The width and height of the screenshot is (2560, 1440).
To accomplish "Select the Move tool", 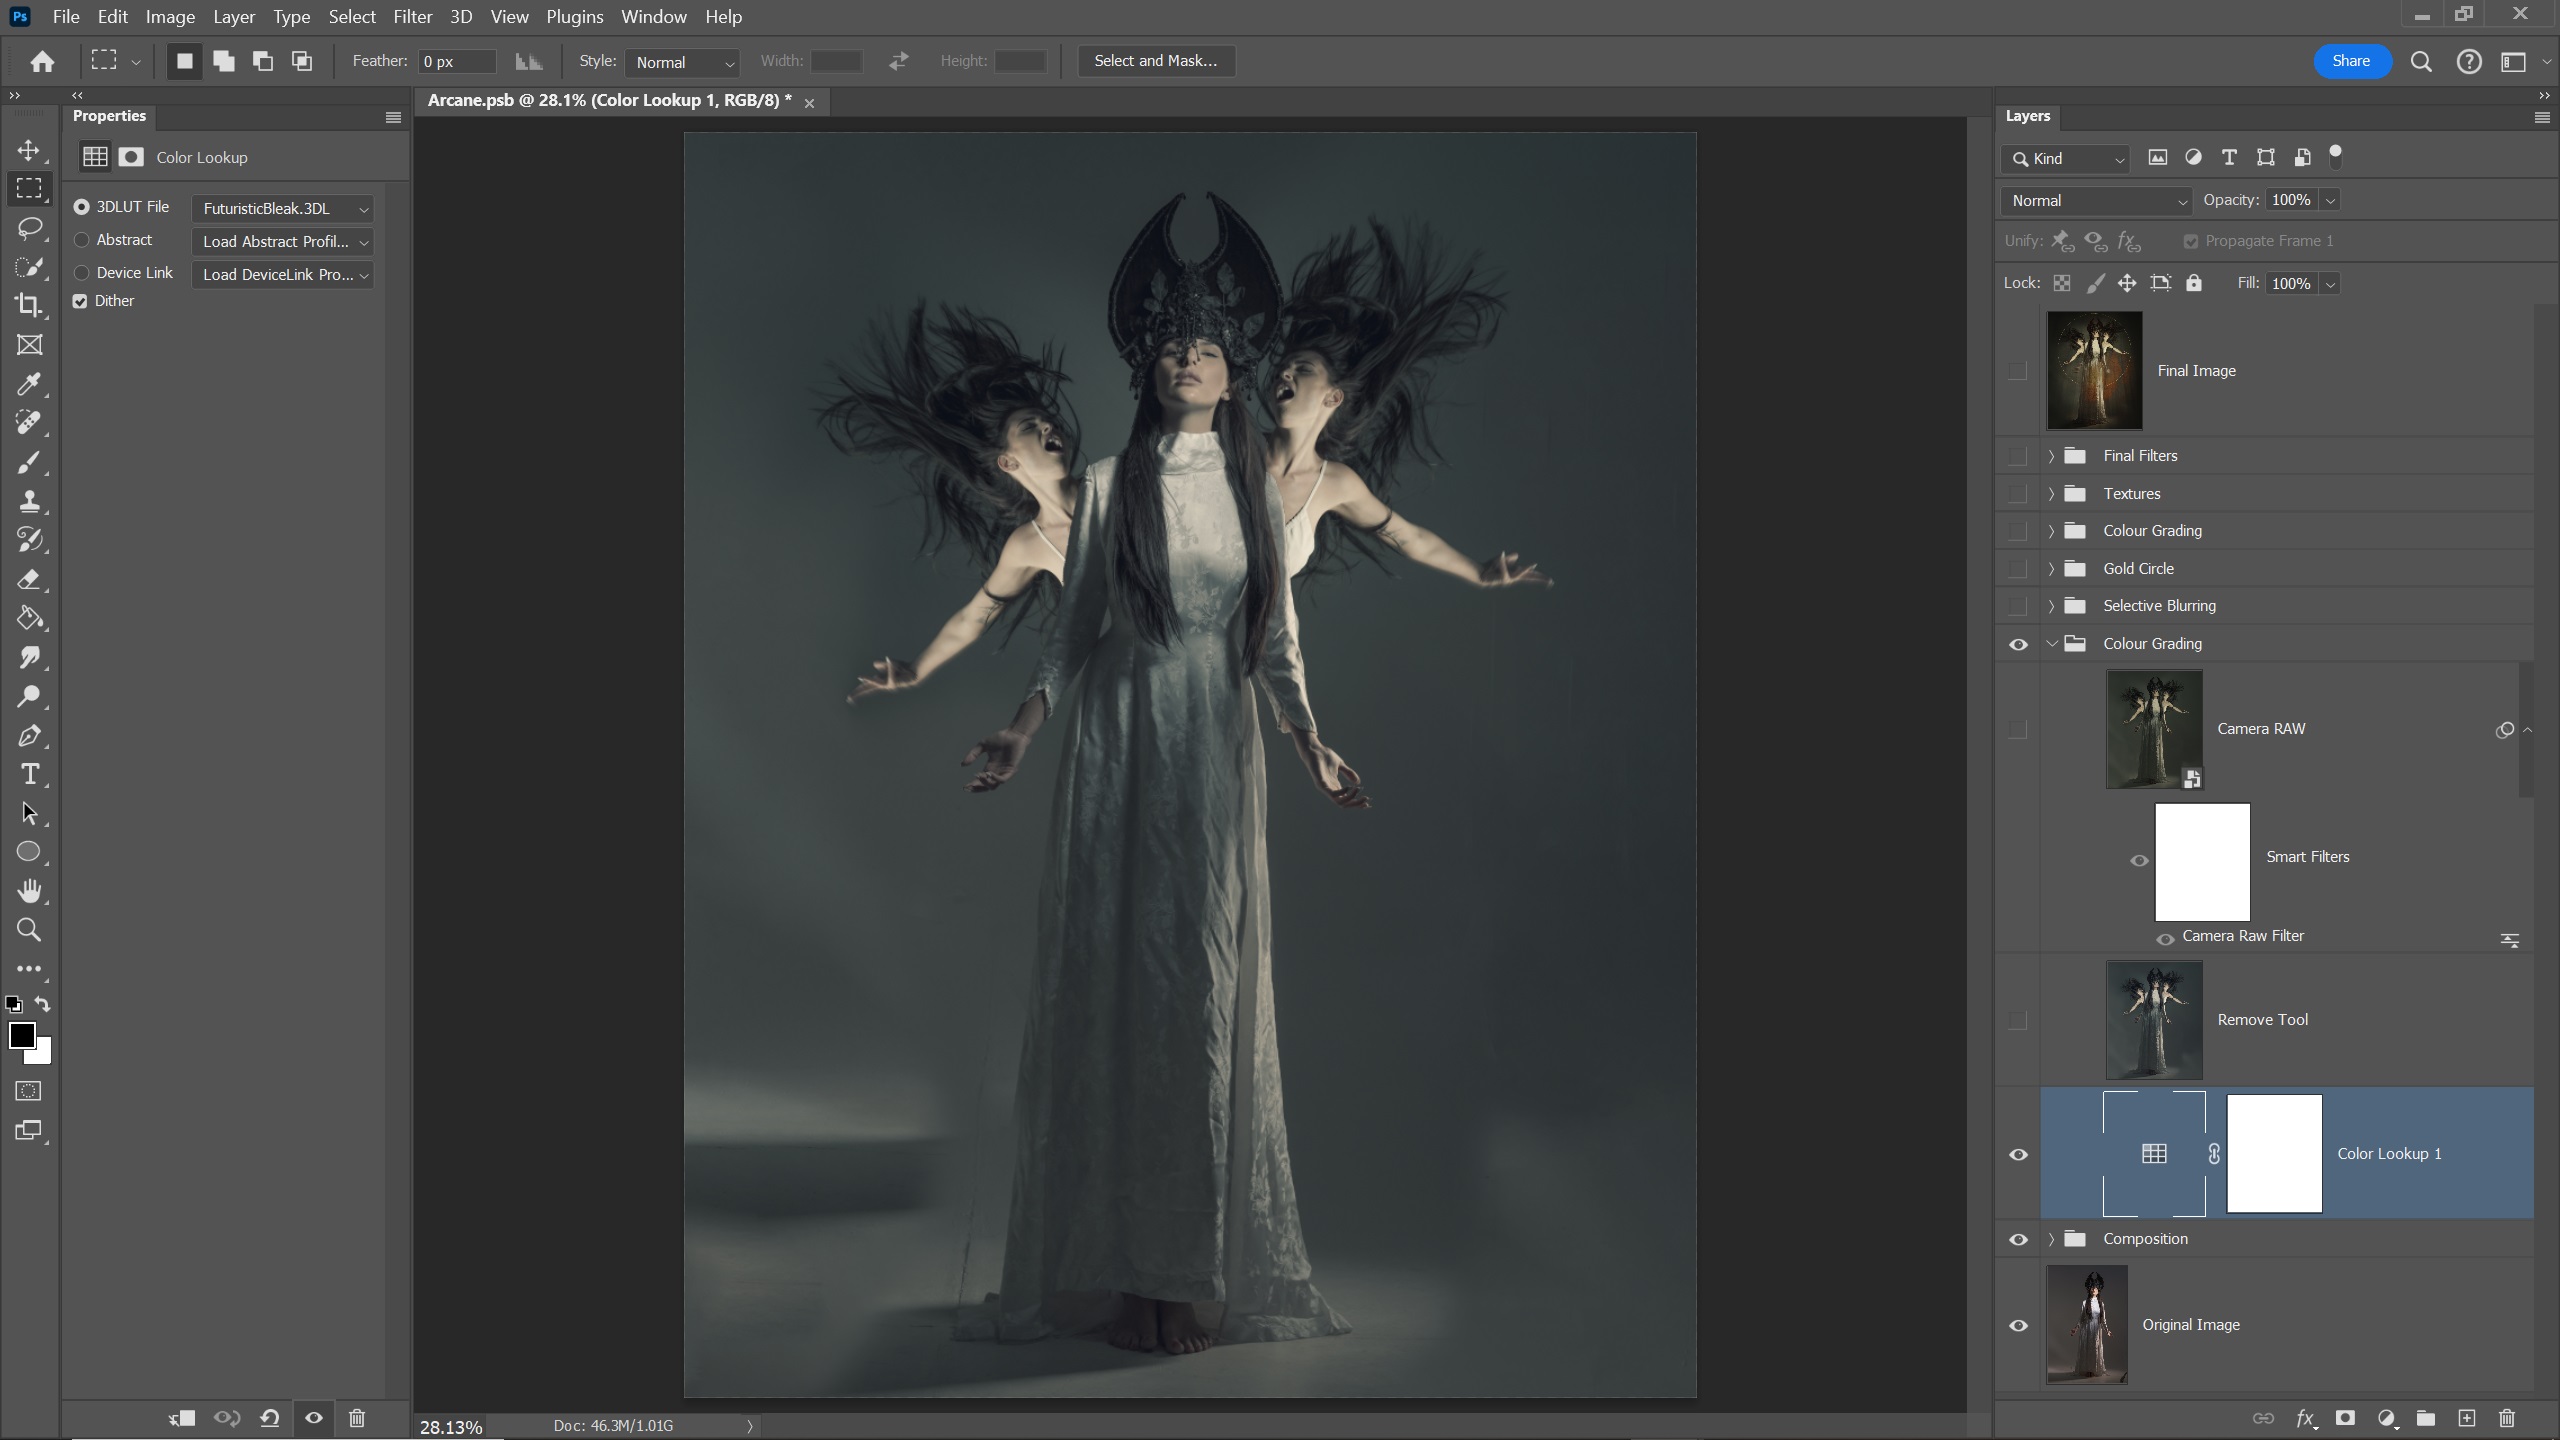I will click(x=29, y=150).
